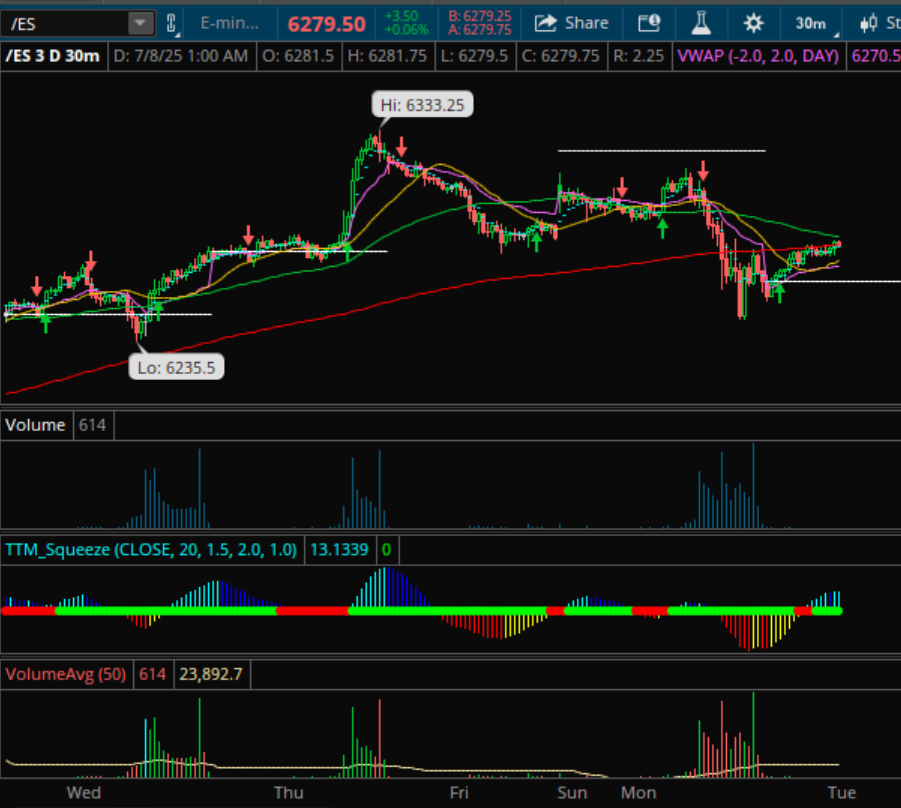Click the Volume value 614
The height and width of the screenshot is (808, 901).
(93, 425)
